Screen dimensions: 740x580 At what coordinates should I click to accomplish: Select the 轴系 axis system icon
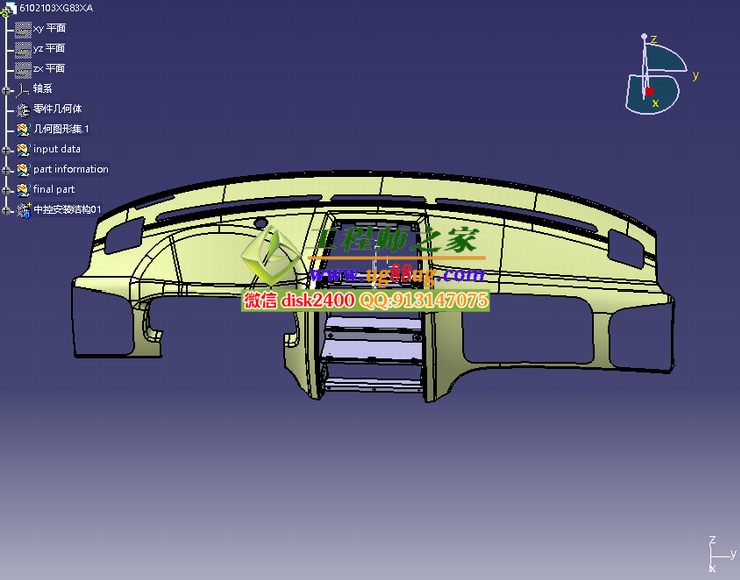coord(23,89)
